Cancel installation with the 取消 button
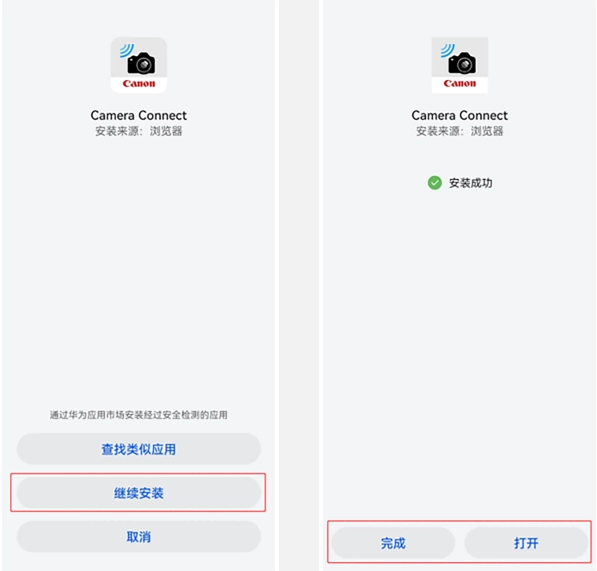Viewport: 597px width, 571px height. coord(139,537)
